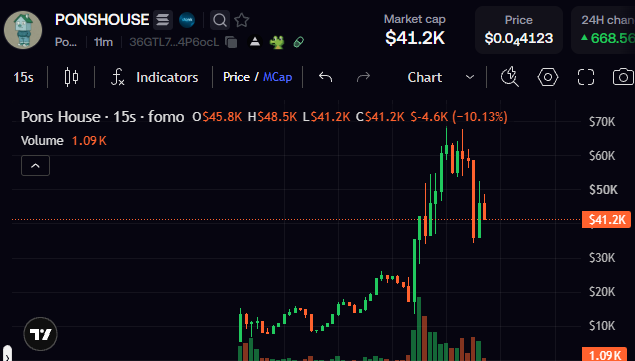This screenshot has height=361, width=635.
Task: Click the green frog icon
Action: point(277,42)
